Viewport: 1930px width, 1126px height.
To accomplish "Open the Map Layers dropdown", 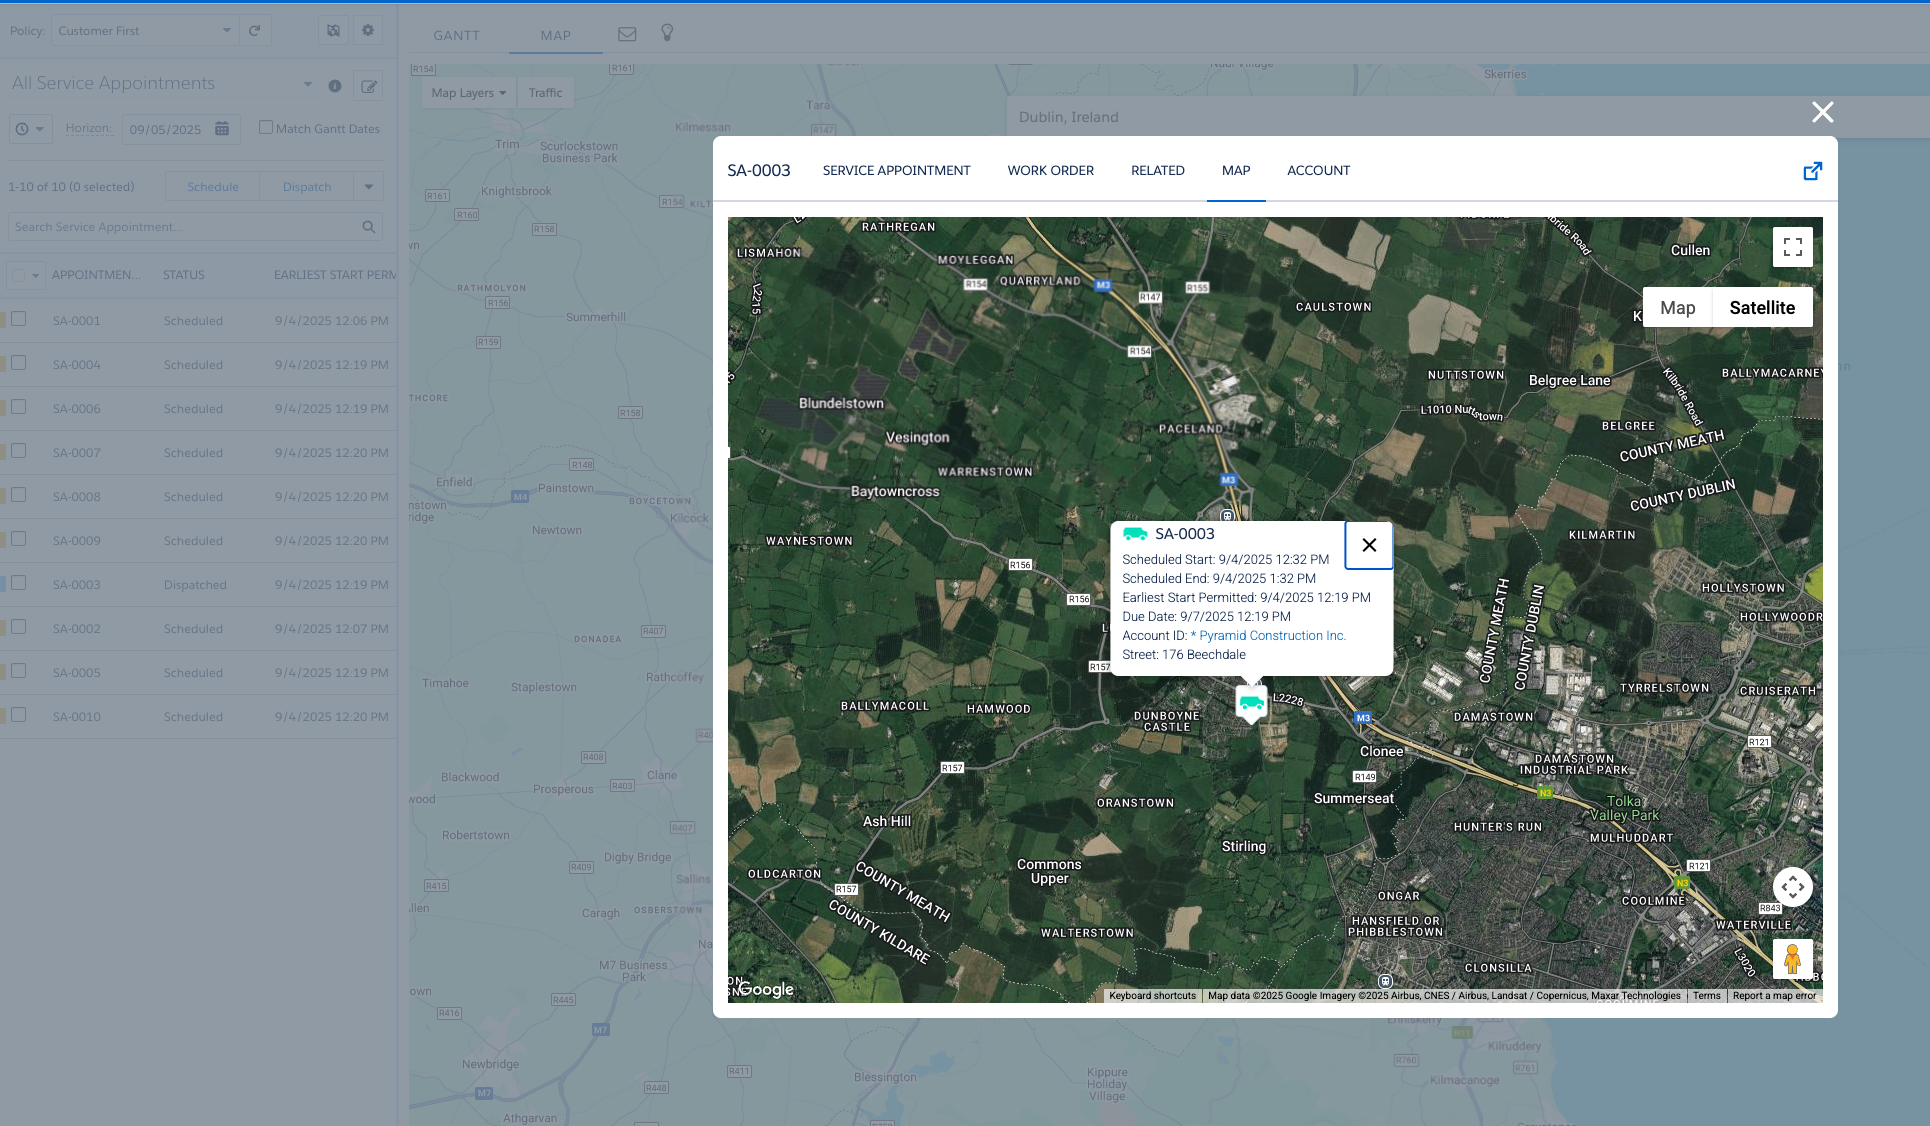I will [468, 93].
